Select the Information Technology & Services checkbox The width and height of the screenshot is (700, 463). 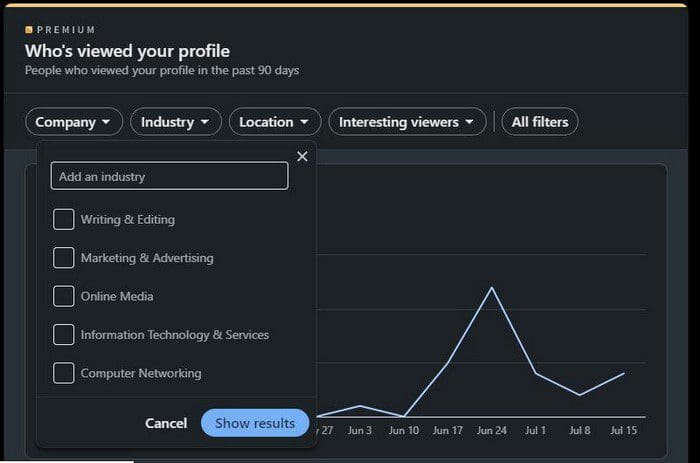pos(63,334)
